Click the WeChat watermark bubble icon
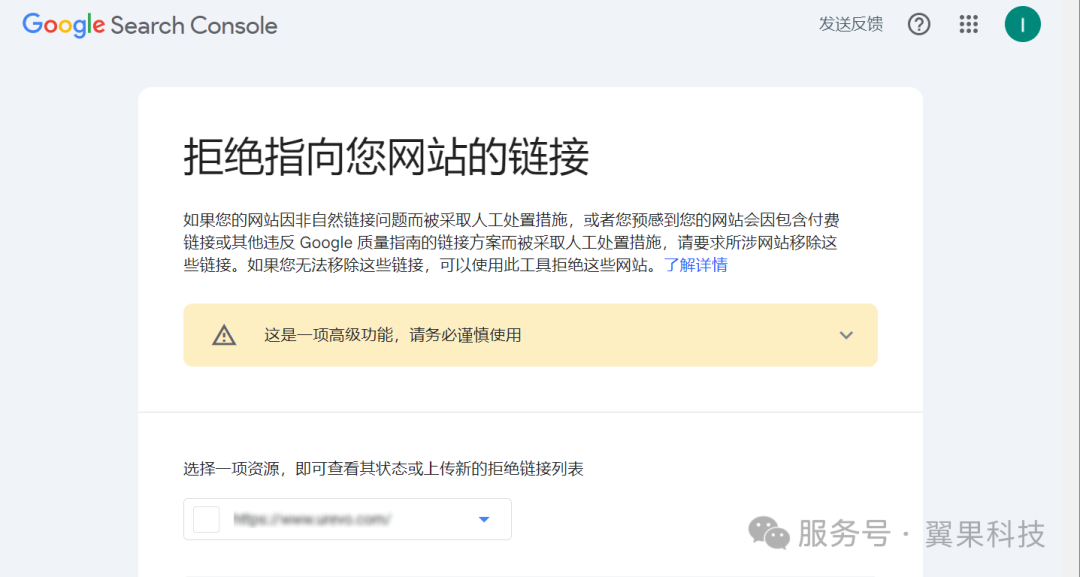 769,534
